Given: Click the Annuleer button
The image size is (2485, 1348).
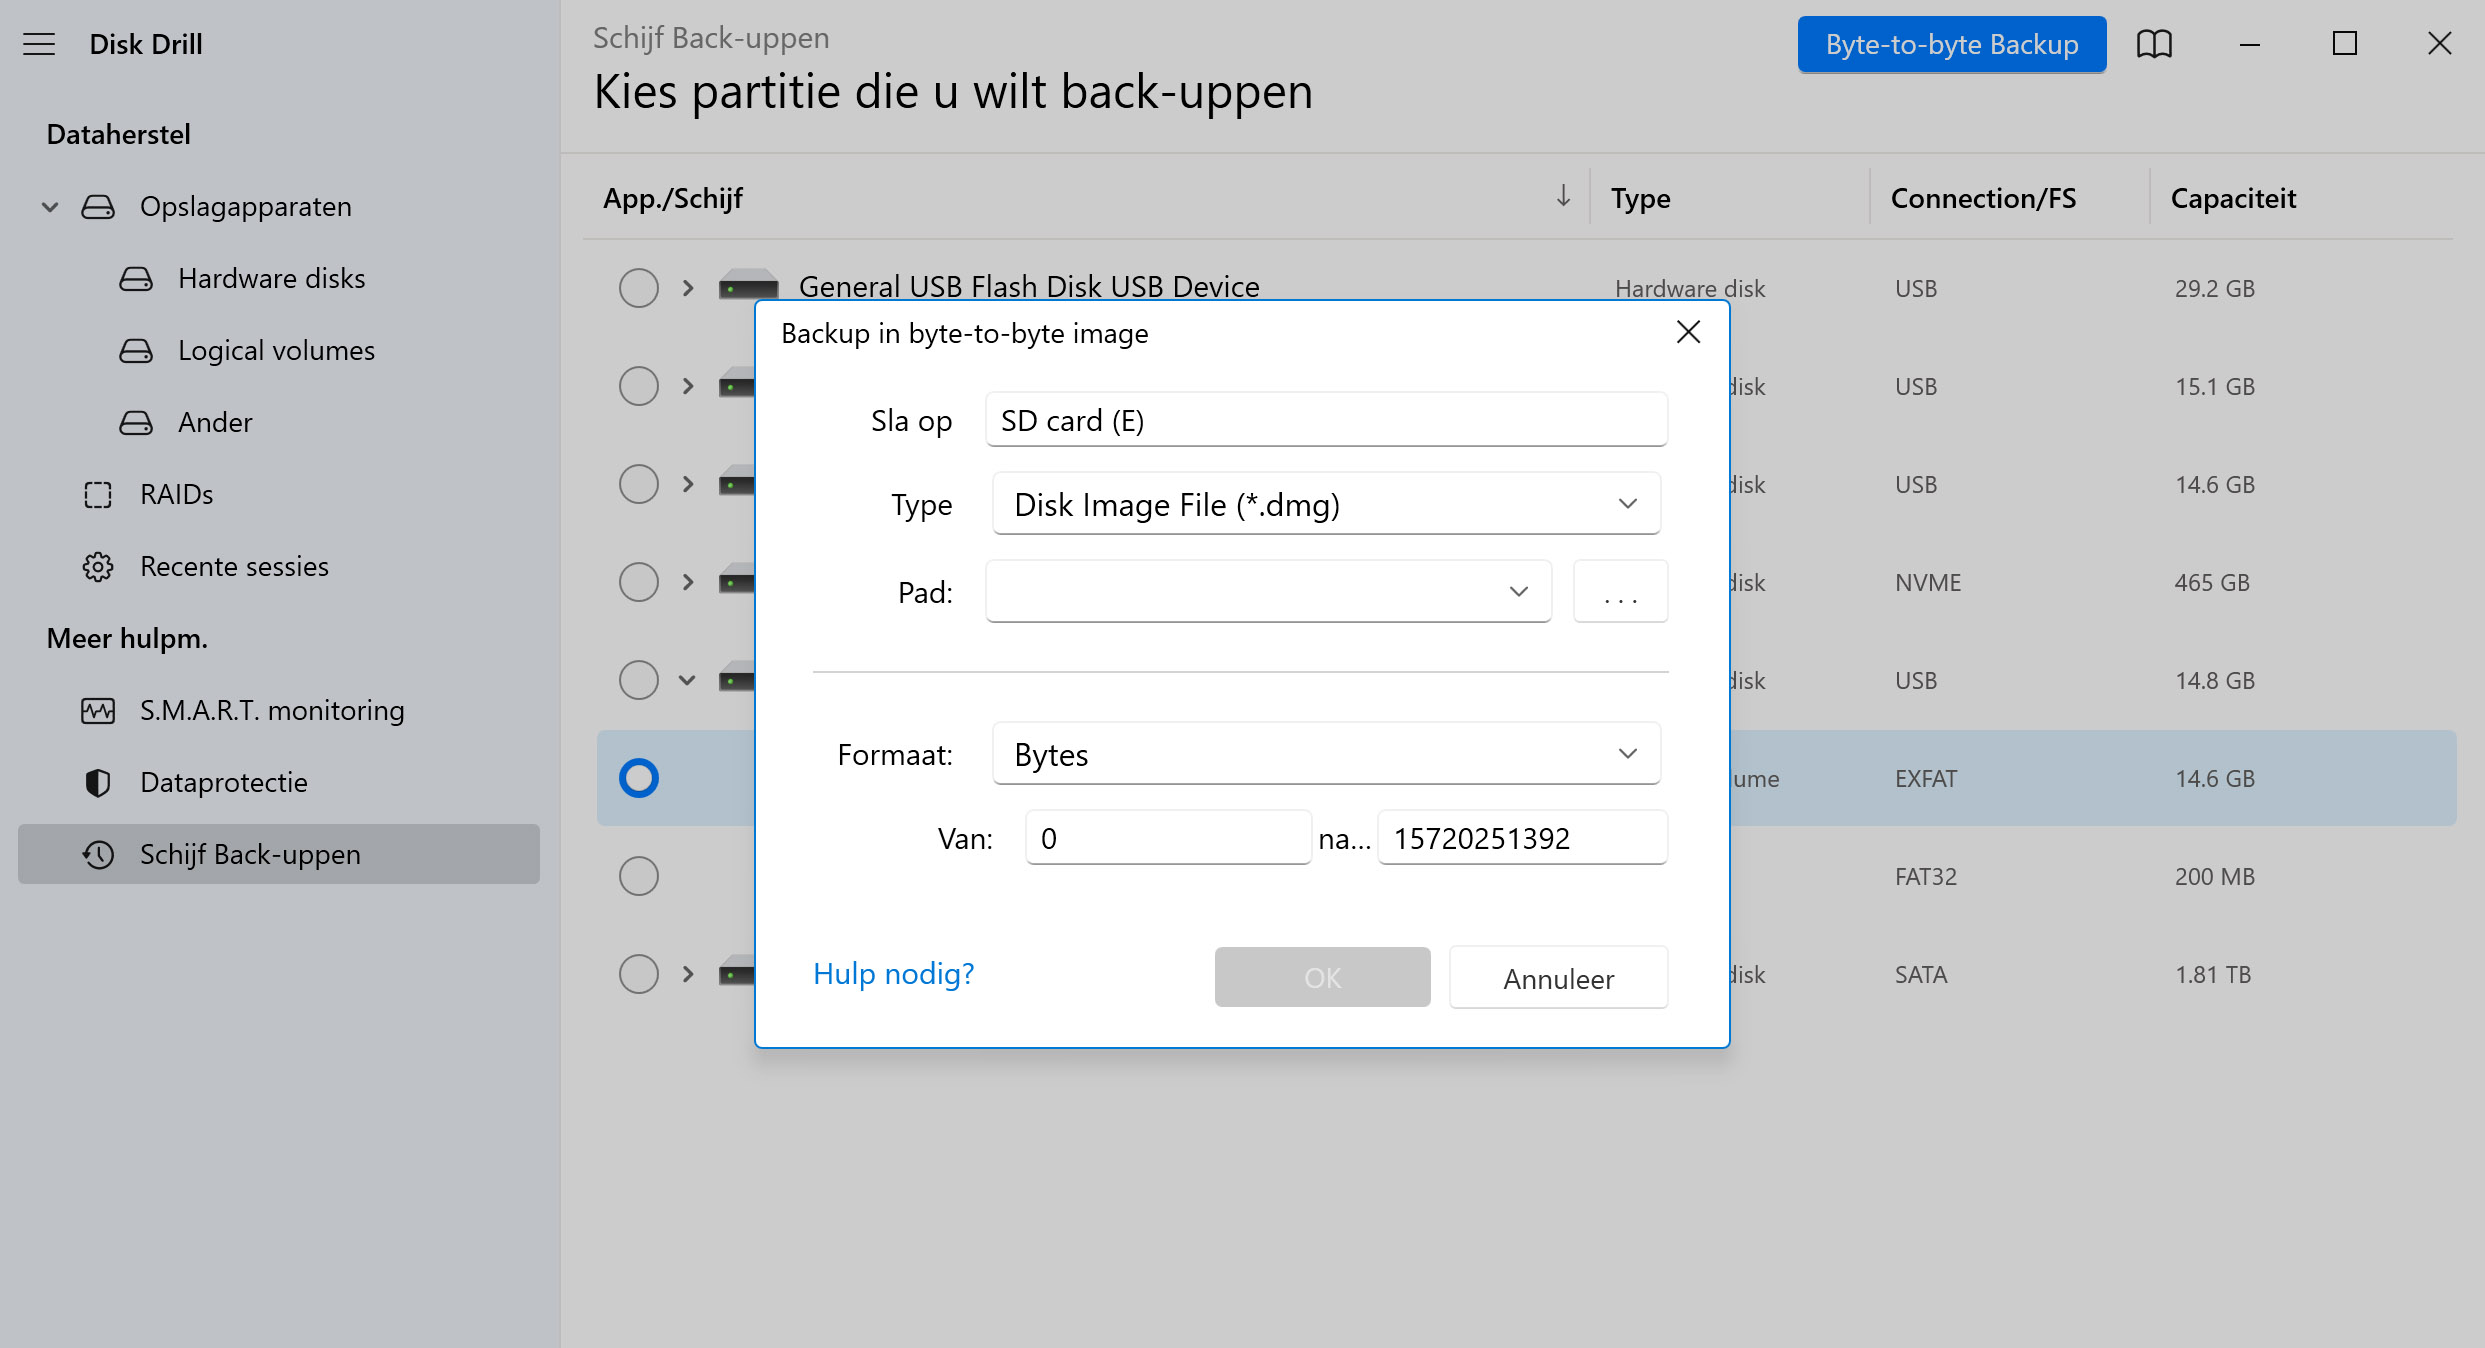Looking at the screenshot, I should 1558,977.
